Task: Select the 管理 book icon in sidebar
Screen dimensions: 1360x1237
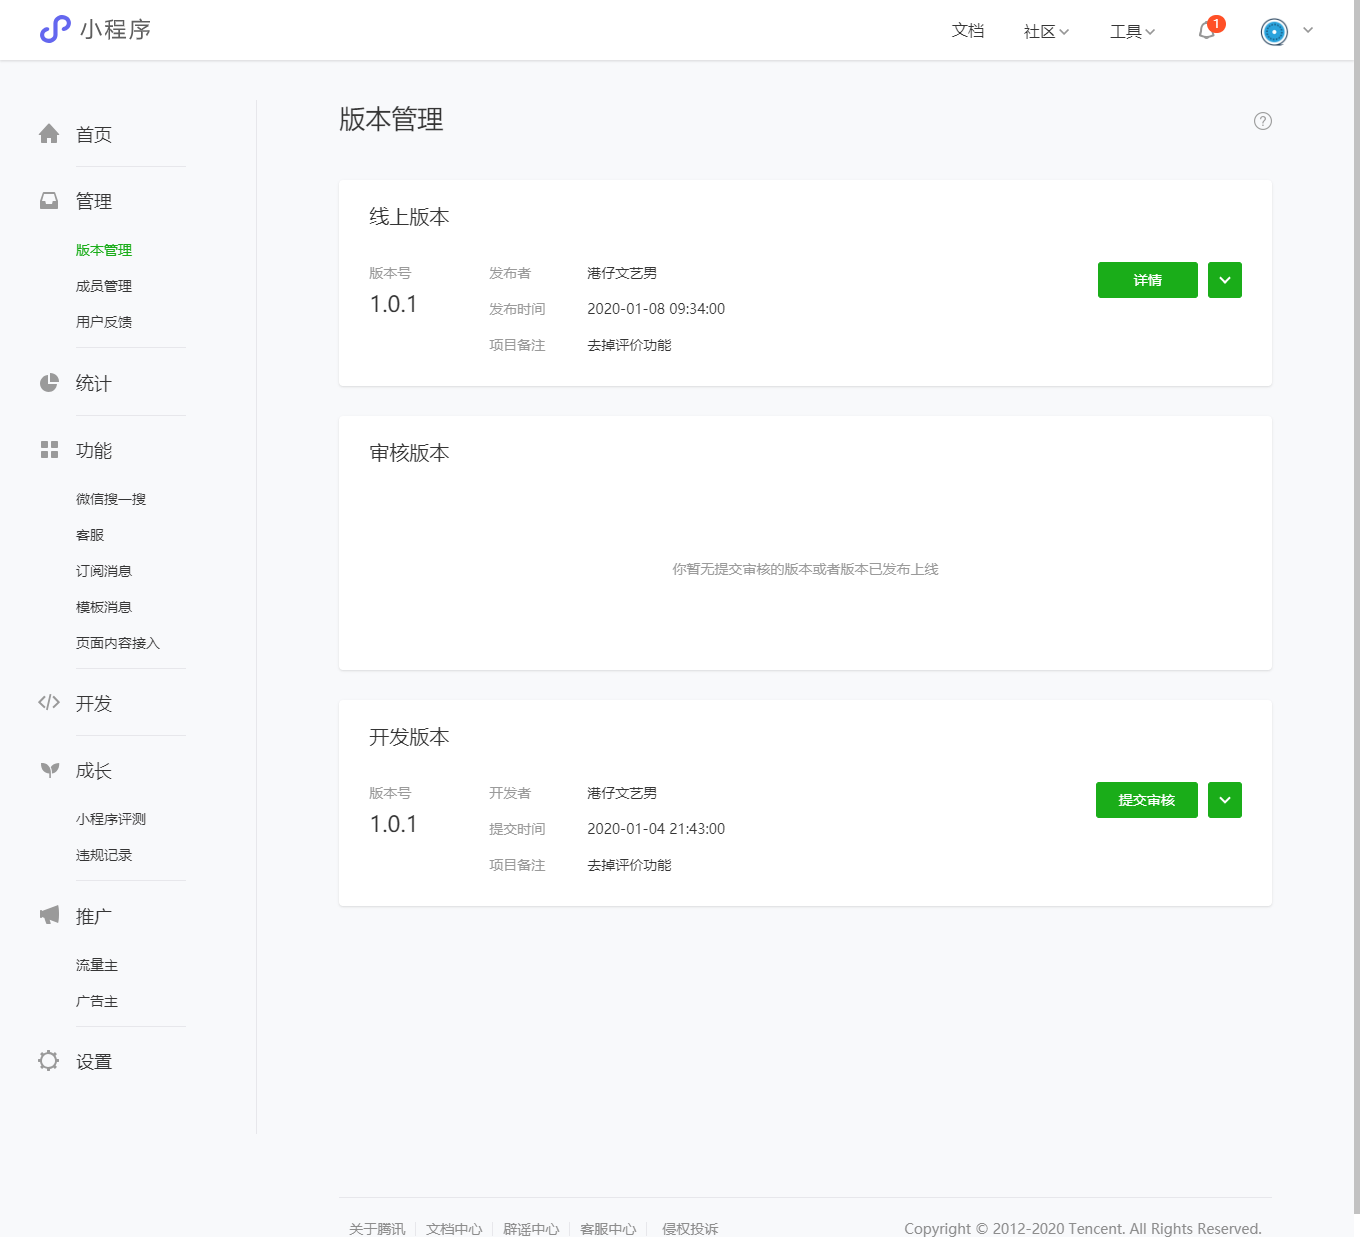Action: [x=49, y=200]
